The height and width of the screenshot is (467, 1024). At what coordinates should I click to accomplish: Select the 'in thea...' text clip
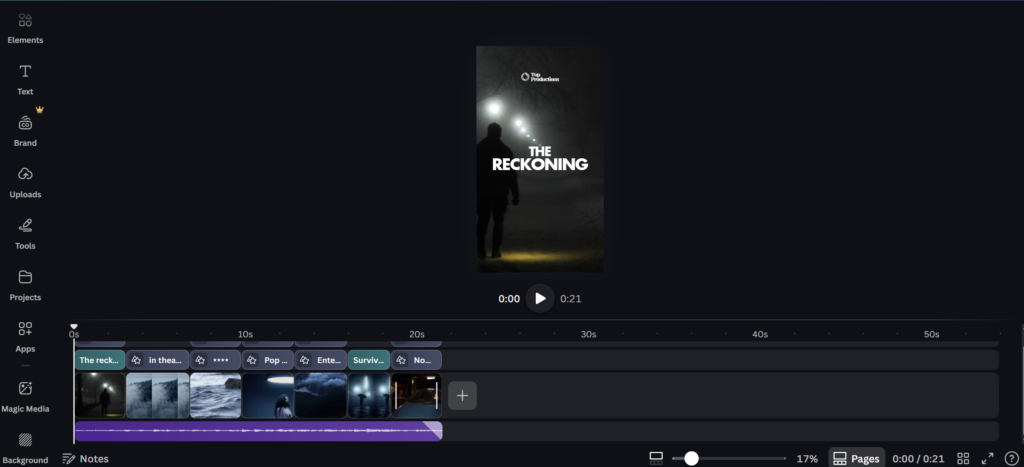(x=157, y=360)
